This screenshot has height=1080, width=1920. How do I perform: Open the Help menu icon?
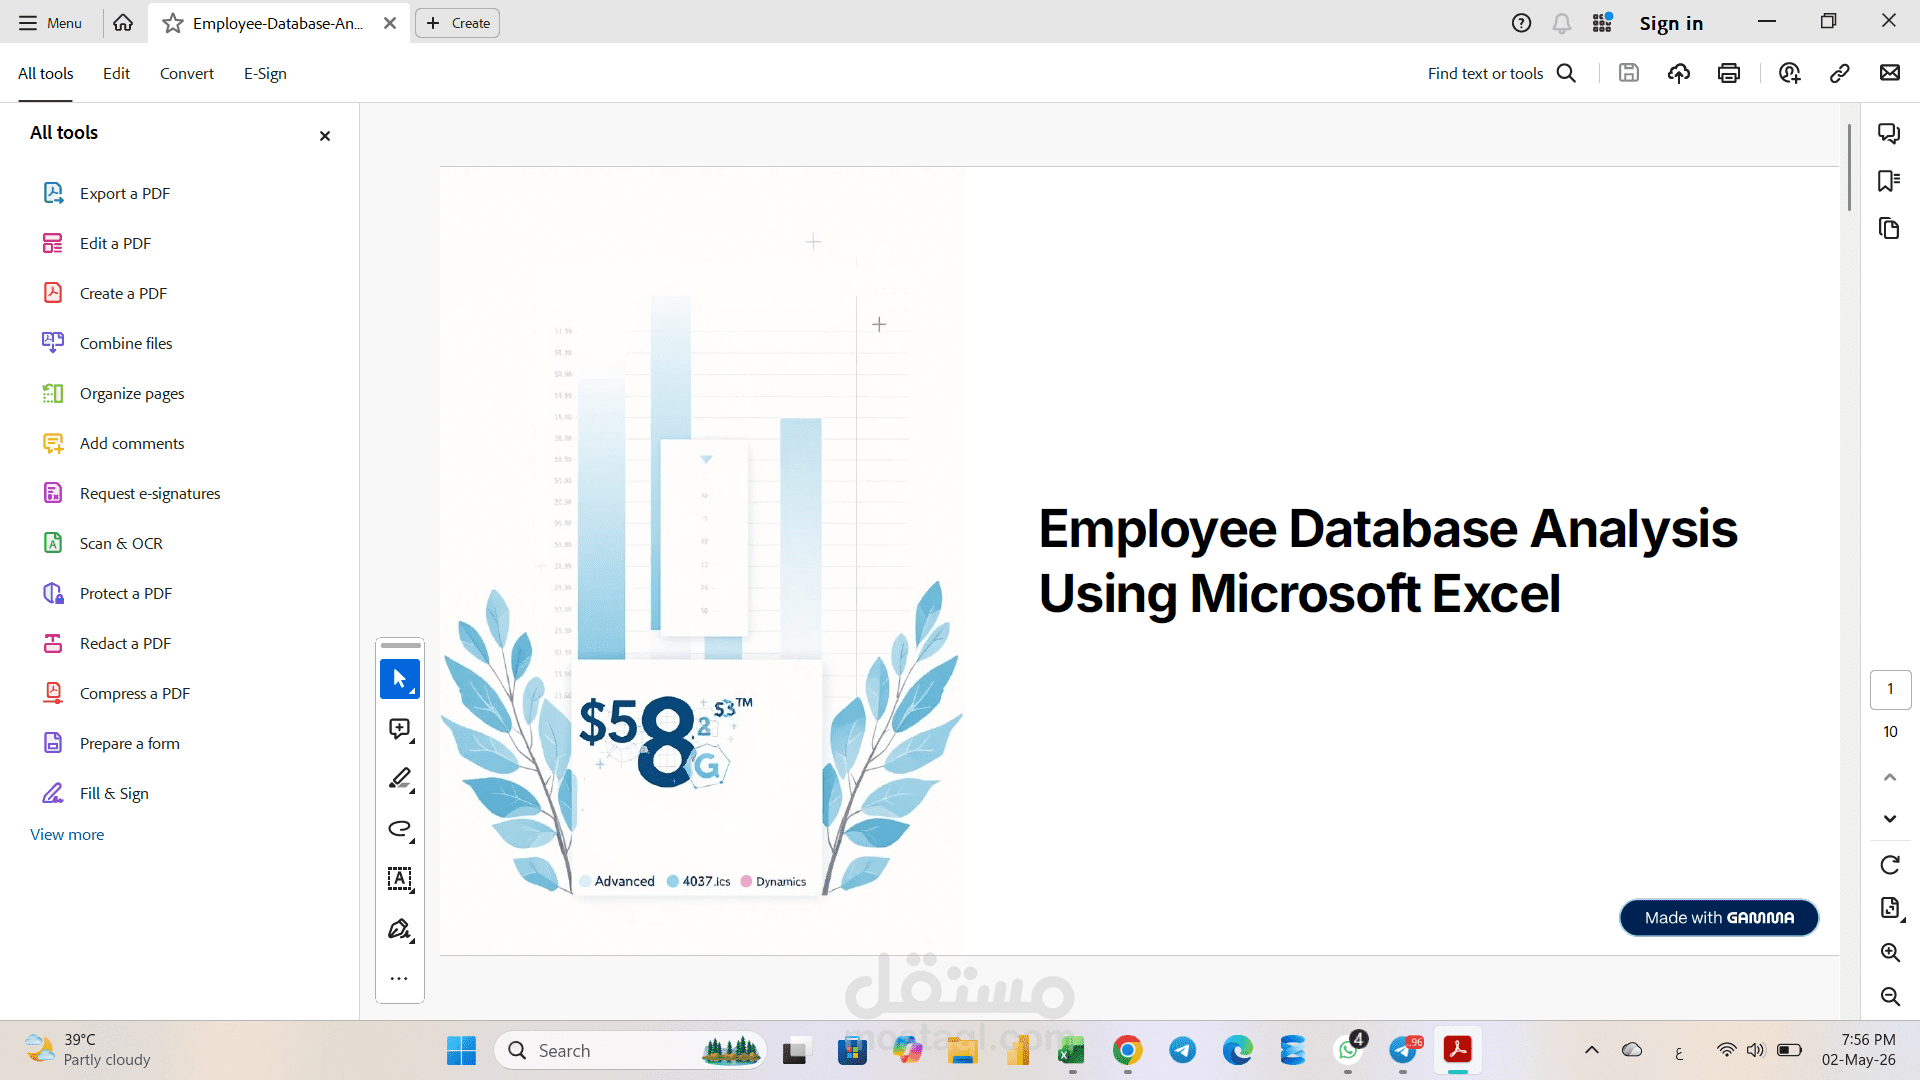[1521, 23]
